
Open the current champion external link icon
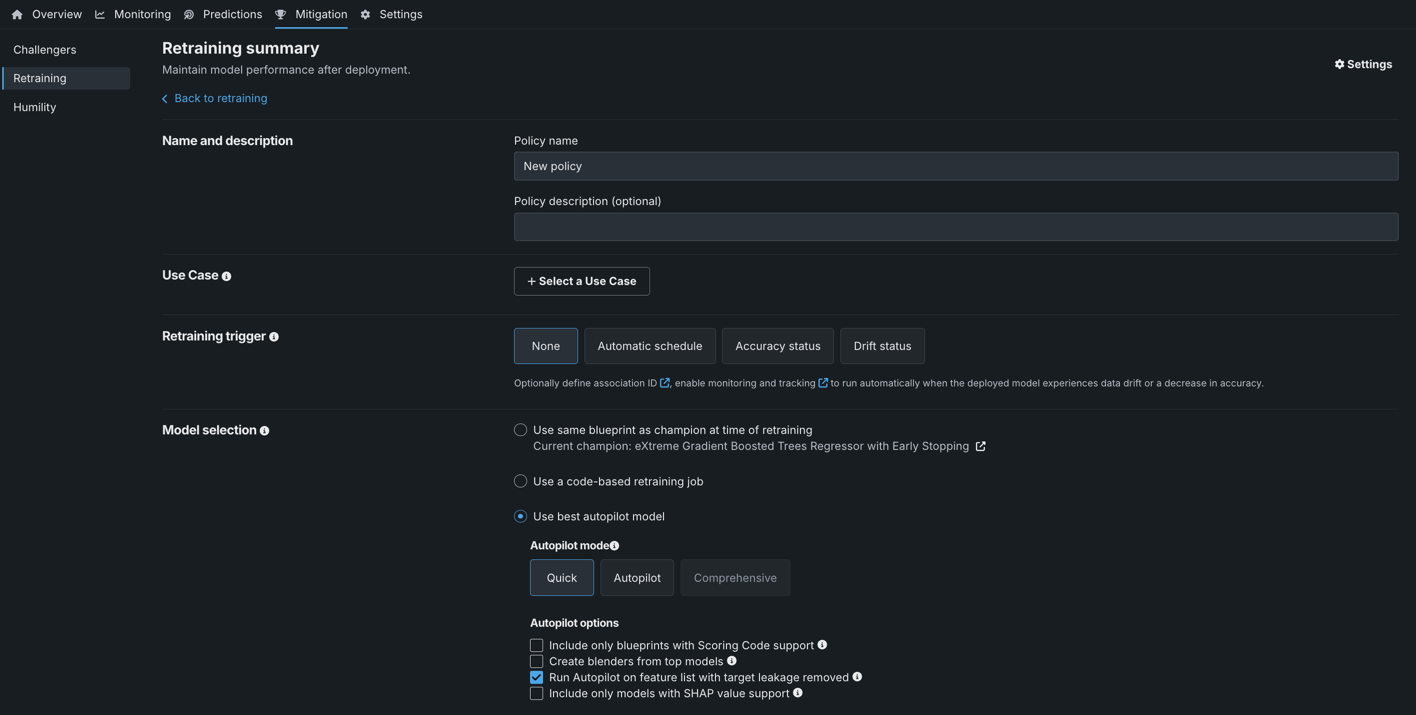click(981, 447)
